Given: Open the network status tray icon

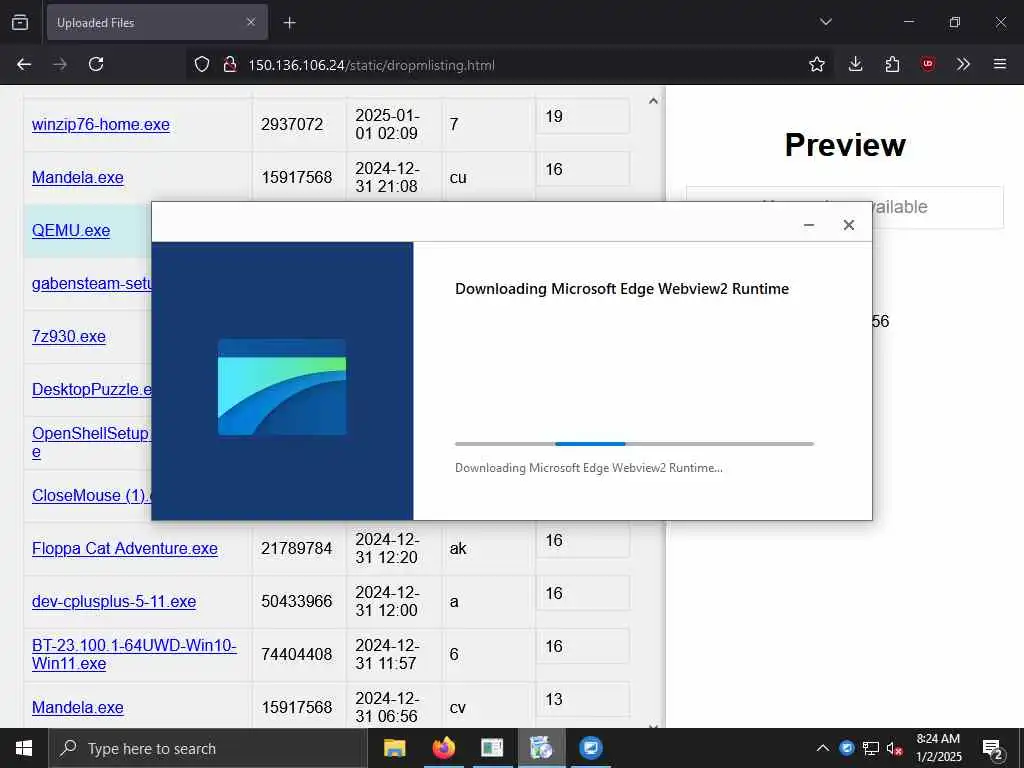Looking at the screenshot, I should (x=871, y=748).
